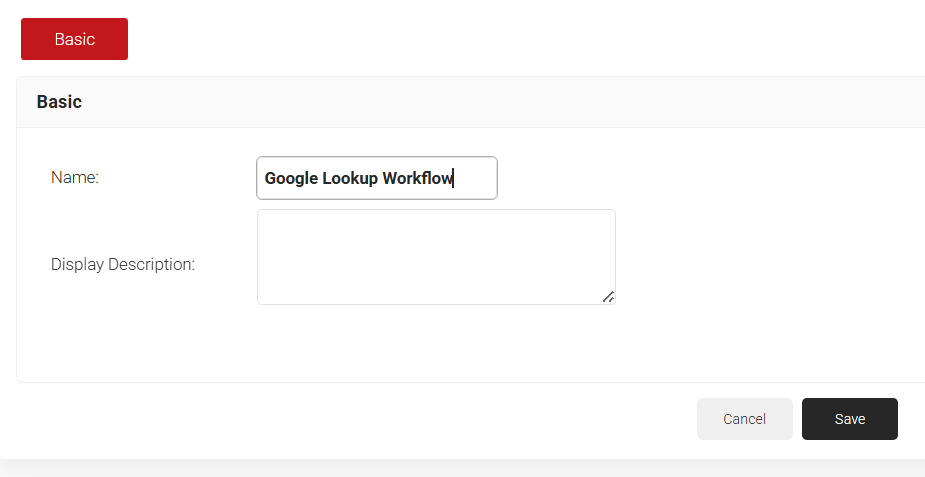Click the red Basic tab button
This screenshot has height=477, width=925.
[x=74, y=39]
